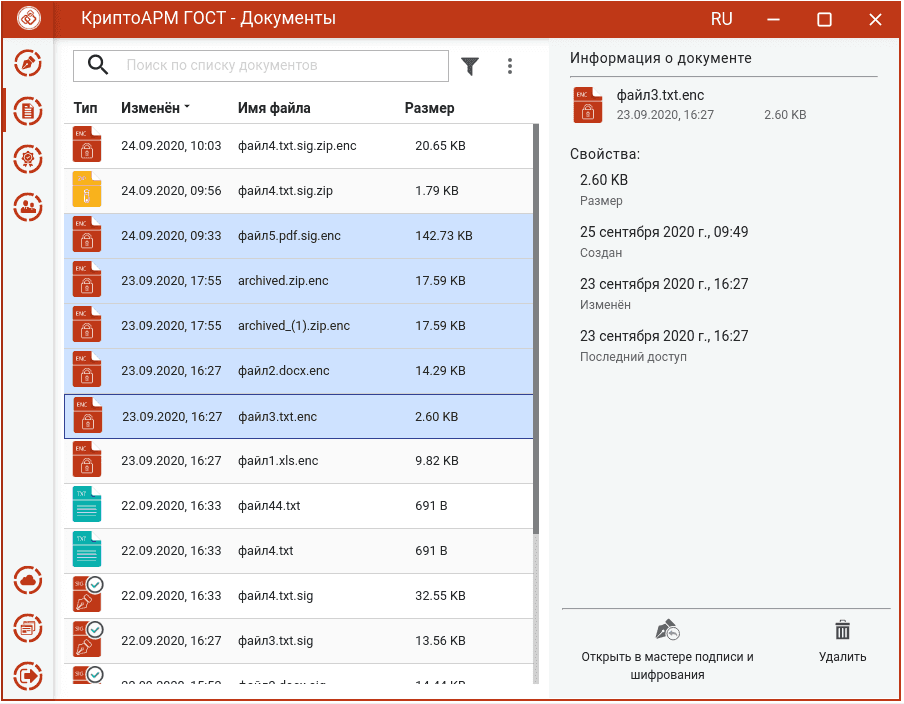
Task: Open the certificates sidebar icon
Action: (28, 159)
